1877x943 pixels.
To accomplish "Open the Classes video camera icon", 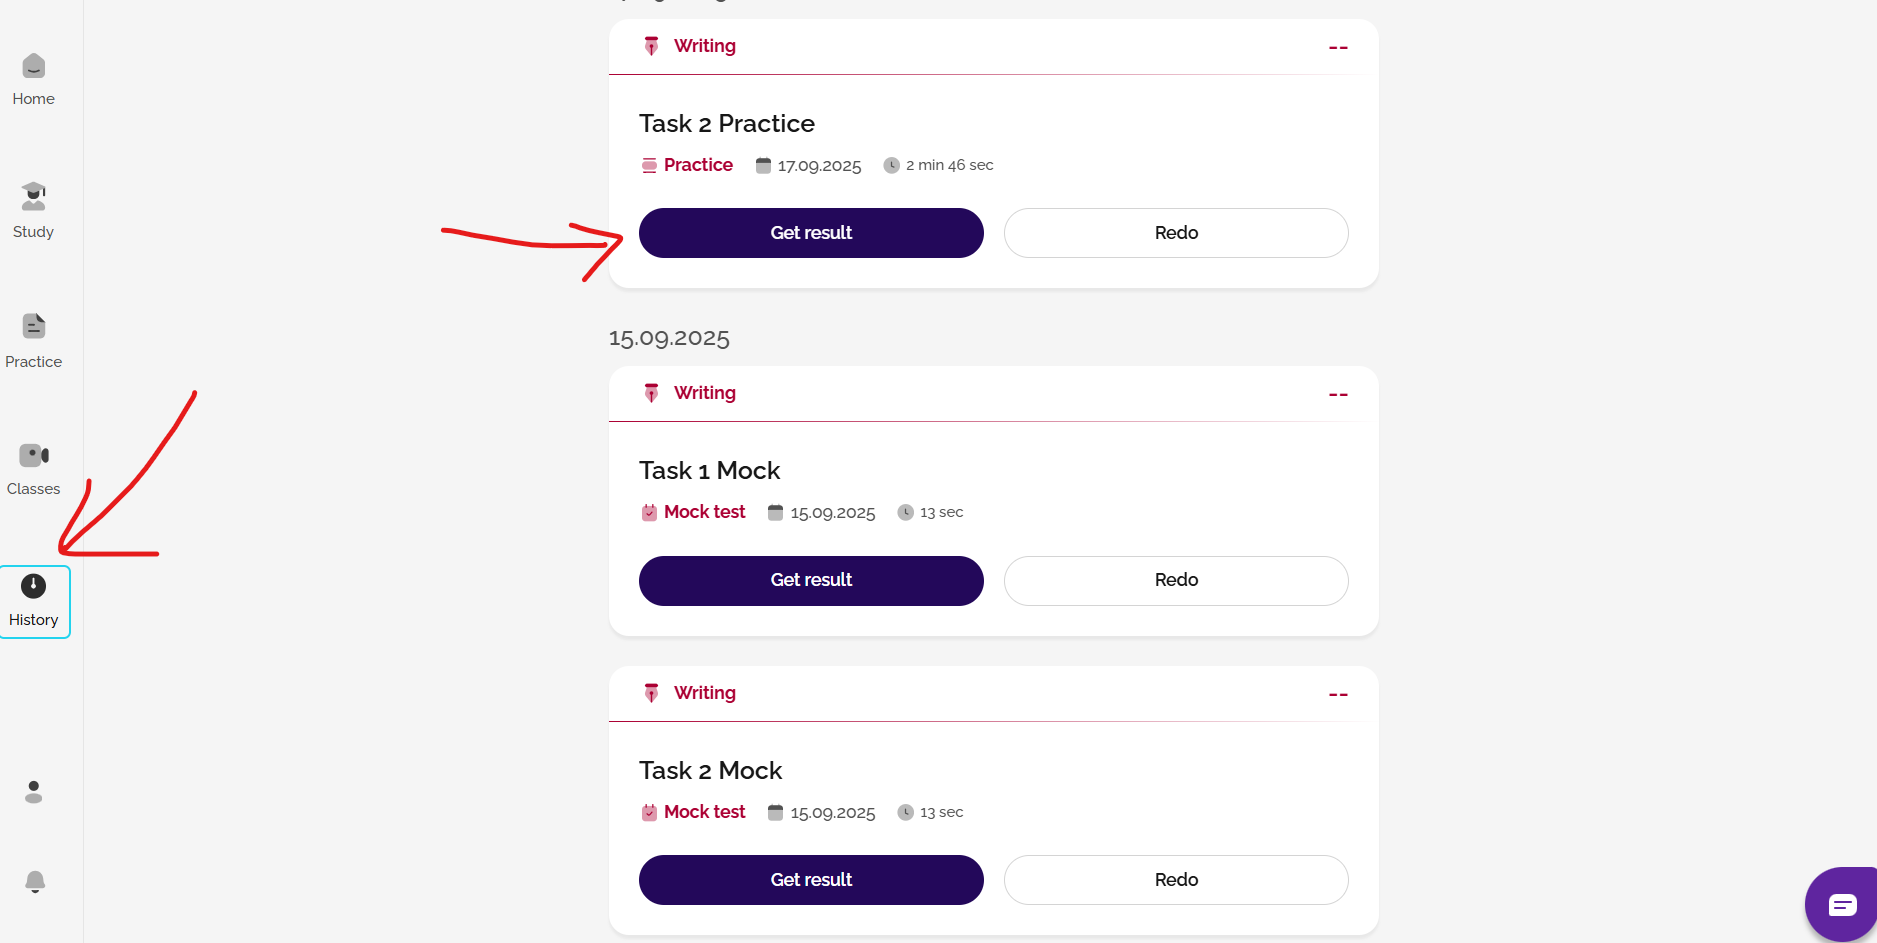I will click(x=34, y=456).
